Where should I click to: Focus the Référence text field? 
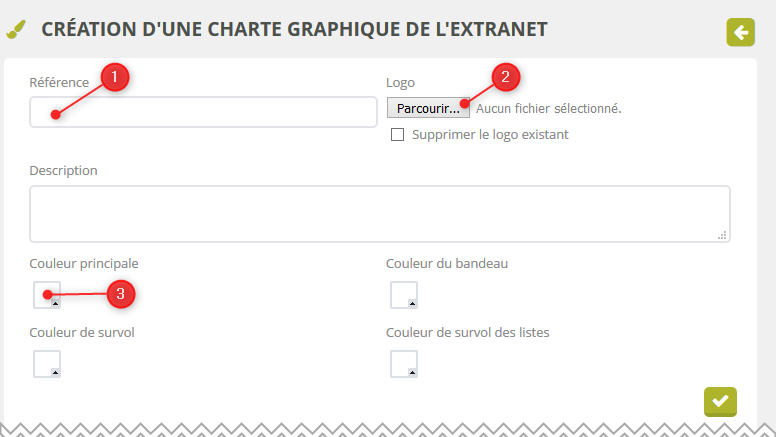pyautogui.click(x=203, y=112)
